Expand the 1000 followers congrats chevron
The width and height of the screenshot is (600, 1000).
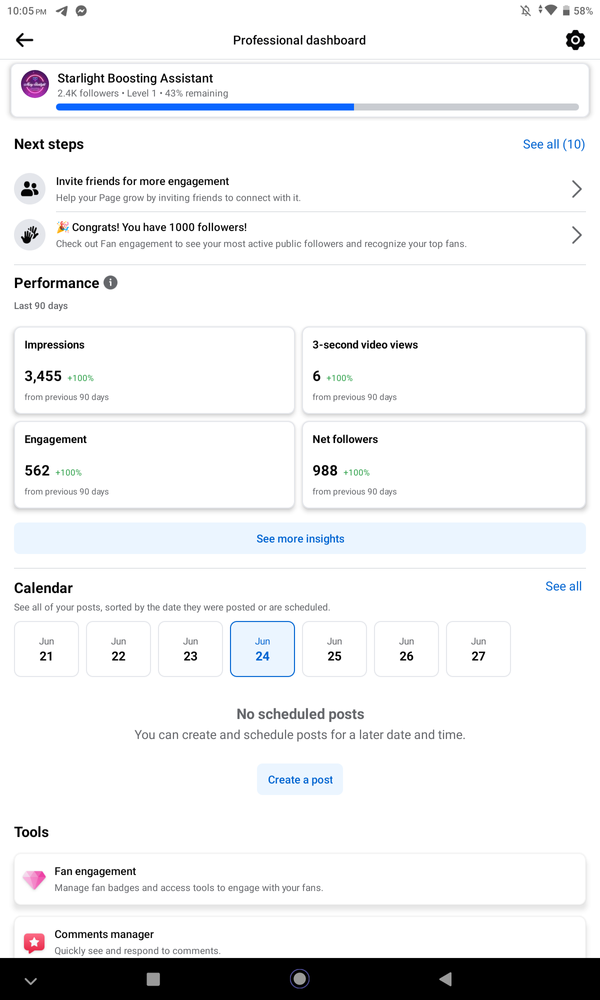click(x=576, y=235)
